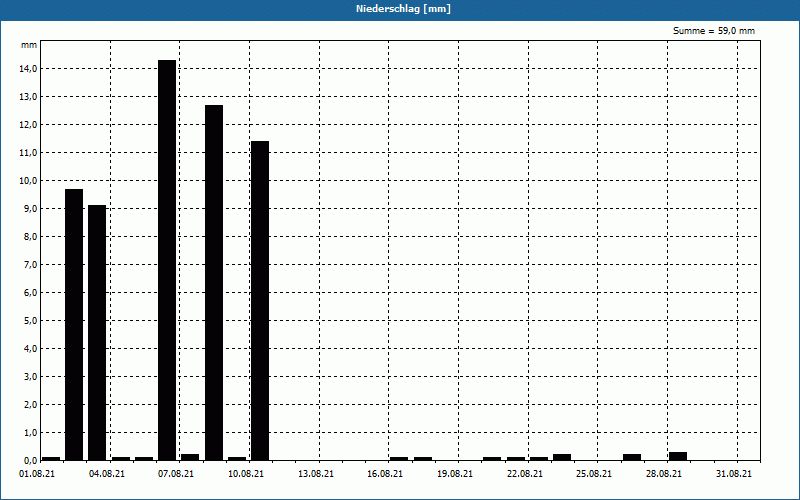Click the y-axis value 11,0
Screen dimensions: 800x500
pyautogui.click(x=28, y=153)
